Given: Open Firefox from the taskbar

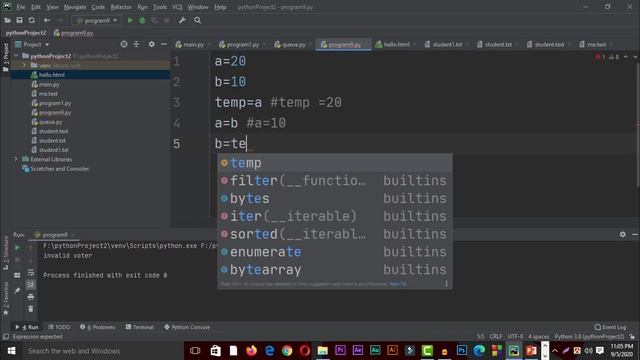Looking at the screenshot, I should (x=251, y=351).
